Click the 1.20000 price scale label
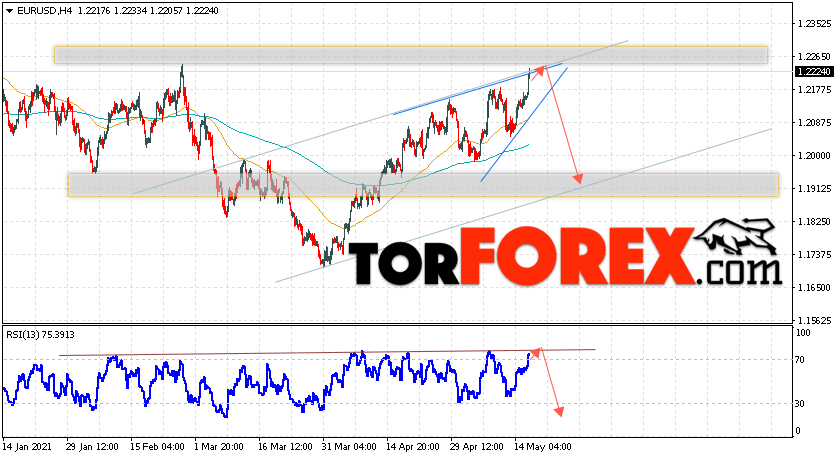This screenshot has width=838, height=458. click(814, 156)
